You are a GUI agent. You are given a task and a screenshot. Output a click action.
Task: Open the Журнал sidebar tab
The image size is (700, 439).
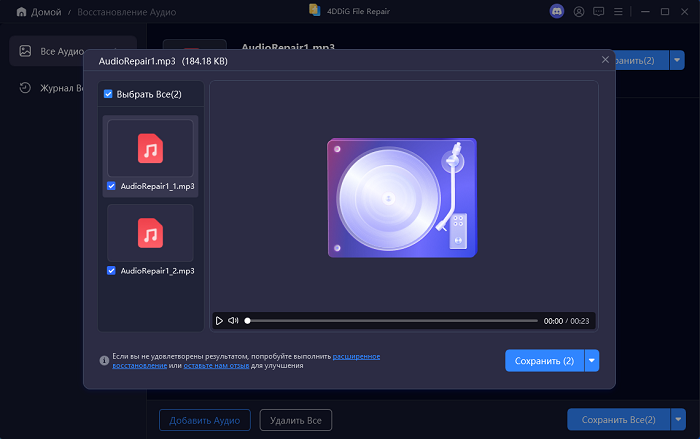50,88
